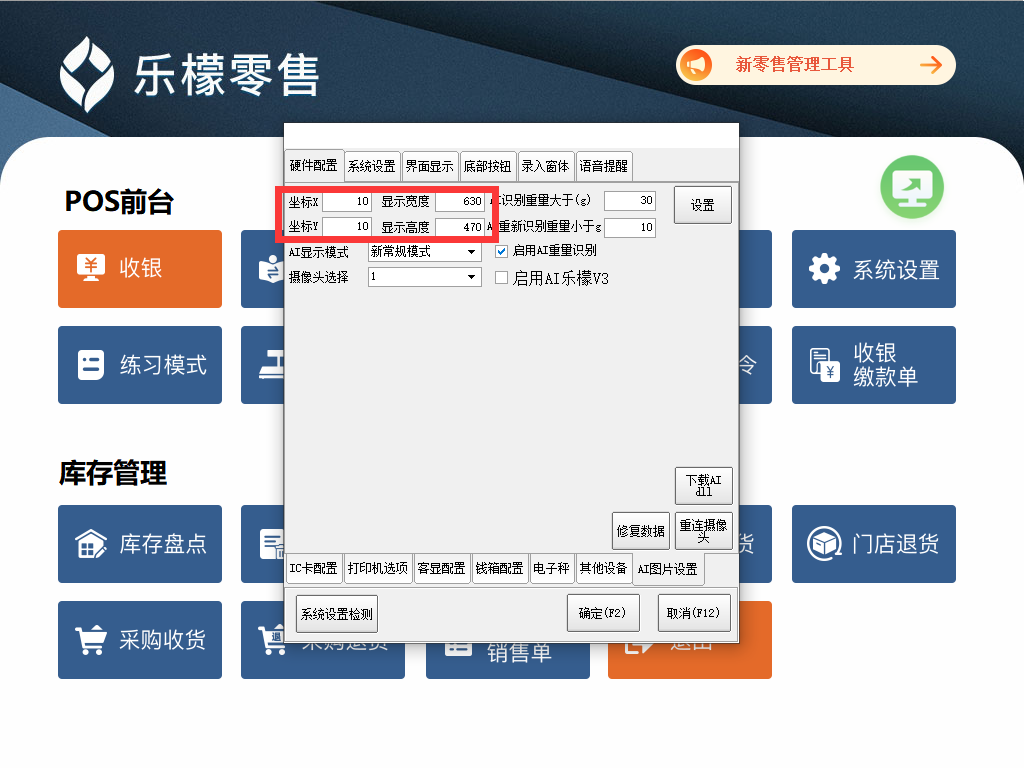Viewport: 1024px width, 768px height.
Task: Open the 门店退货 tile
Action: point(874,544)
